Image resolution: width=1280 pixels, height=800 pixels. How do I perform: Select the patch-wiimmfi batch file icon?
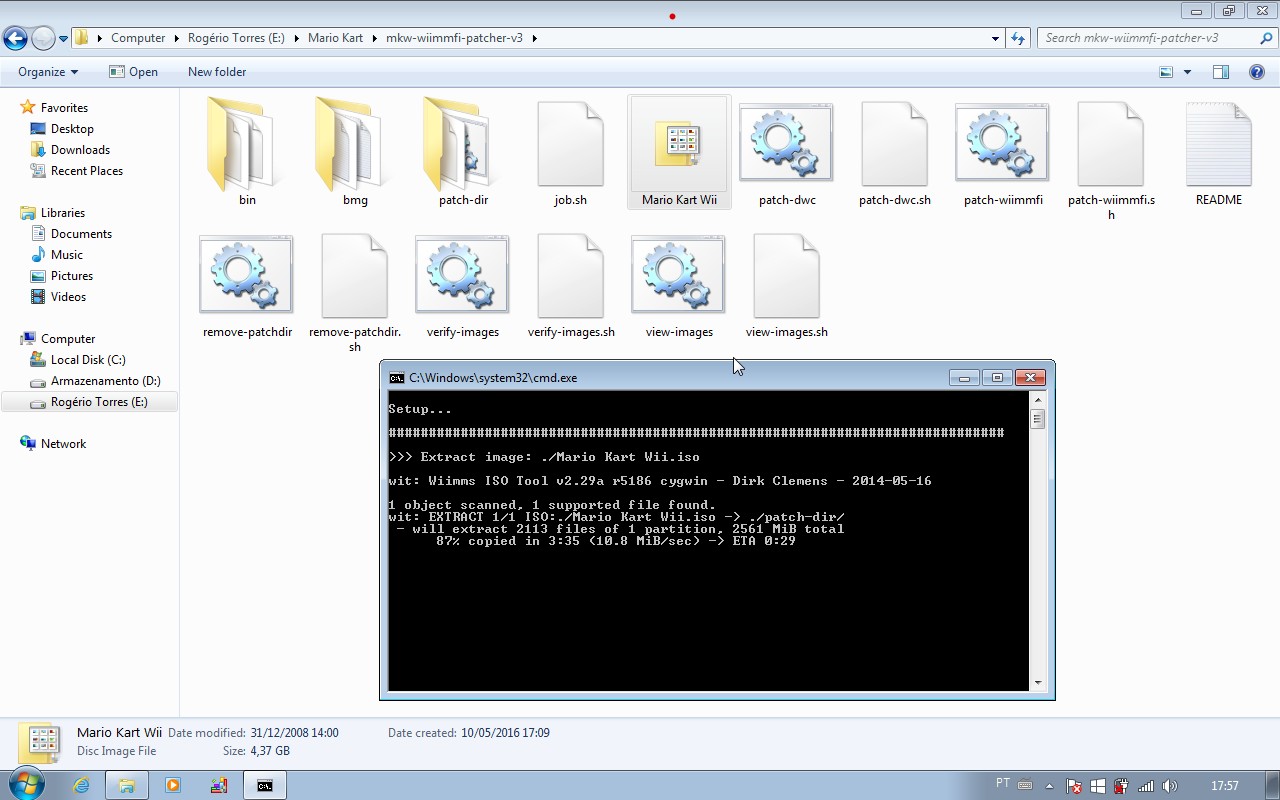pyautogui.click(x=1002, y=146)
